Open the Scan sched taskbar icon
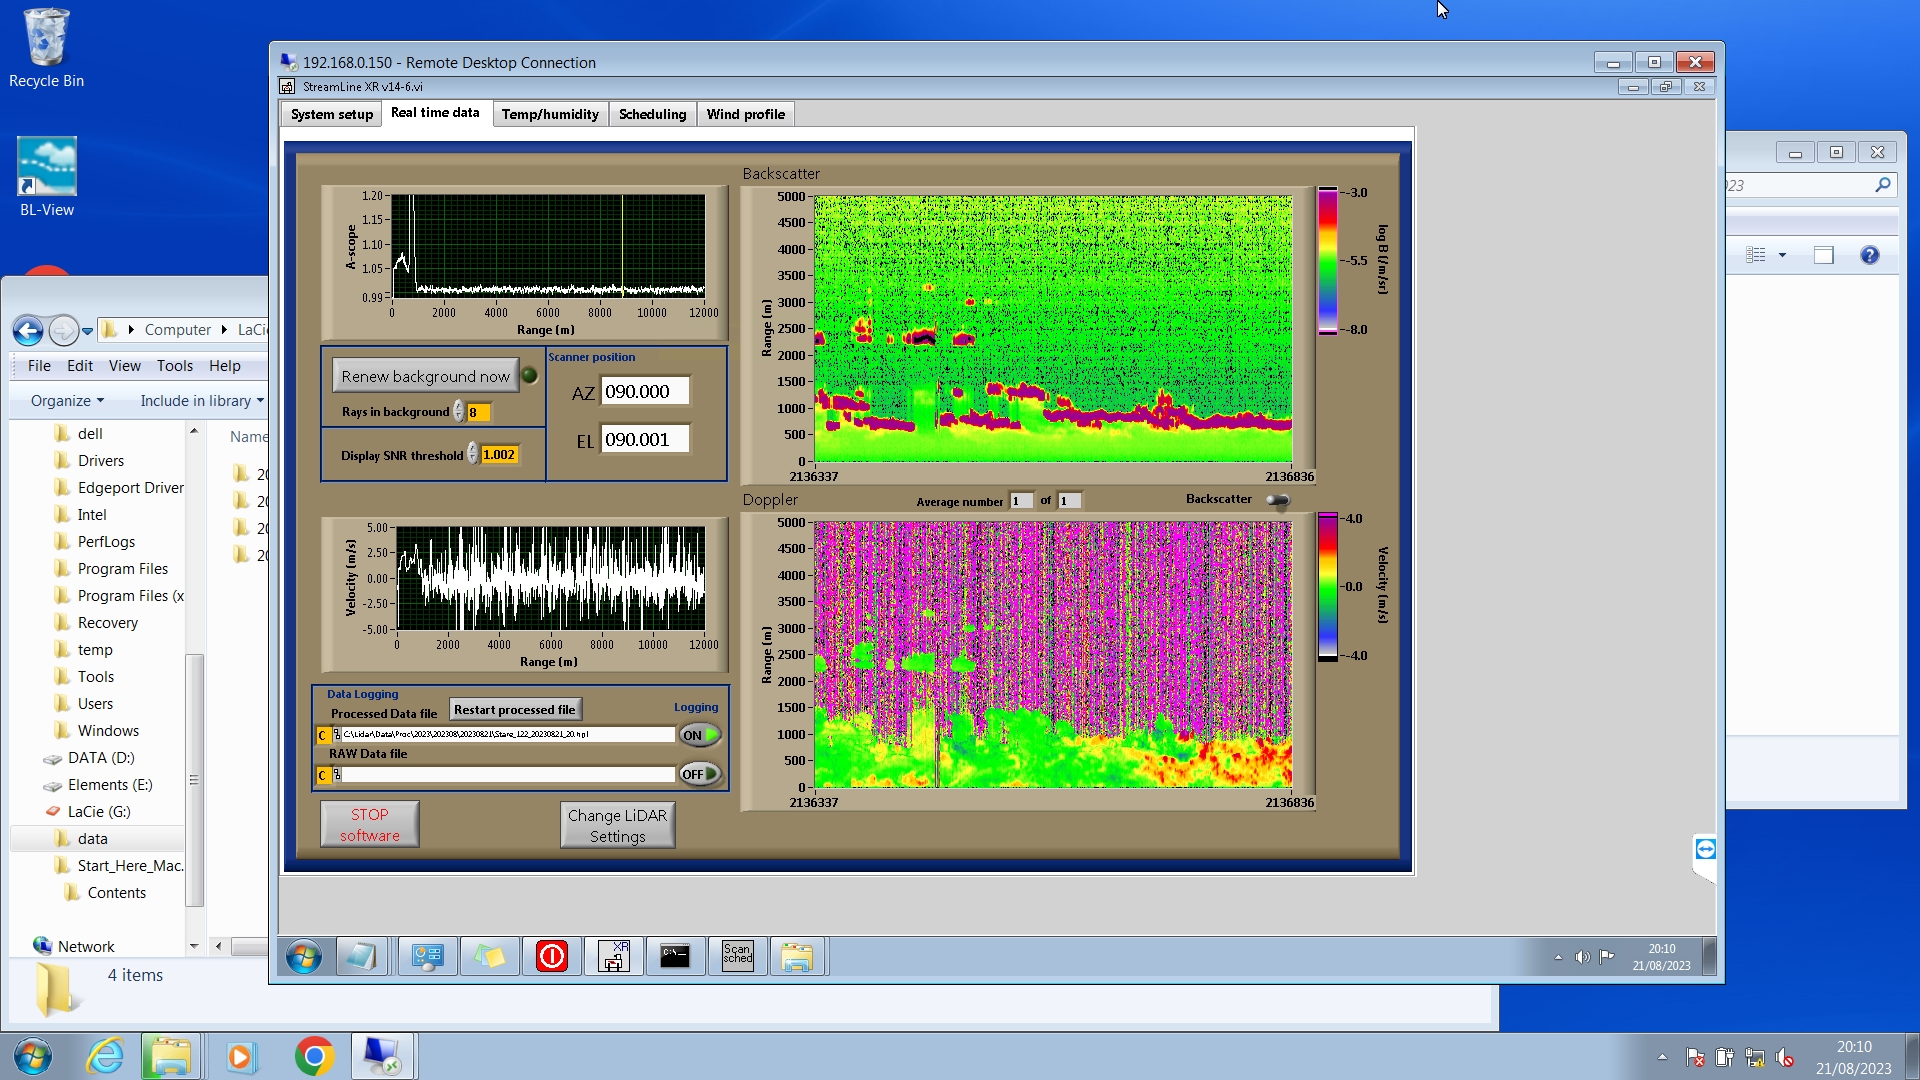 coord(737,957)
